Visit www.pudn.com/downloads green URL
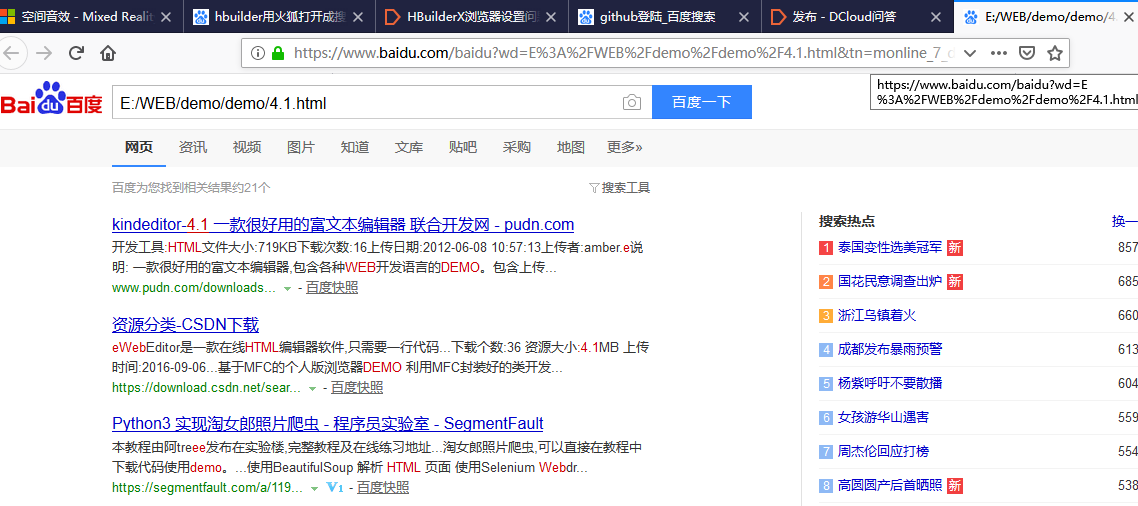The image size is (1138, 506). 194,288
